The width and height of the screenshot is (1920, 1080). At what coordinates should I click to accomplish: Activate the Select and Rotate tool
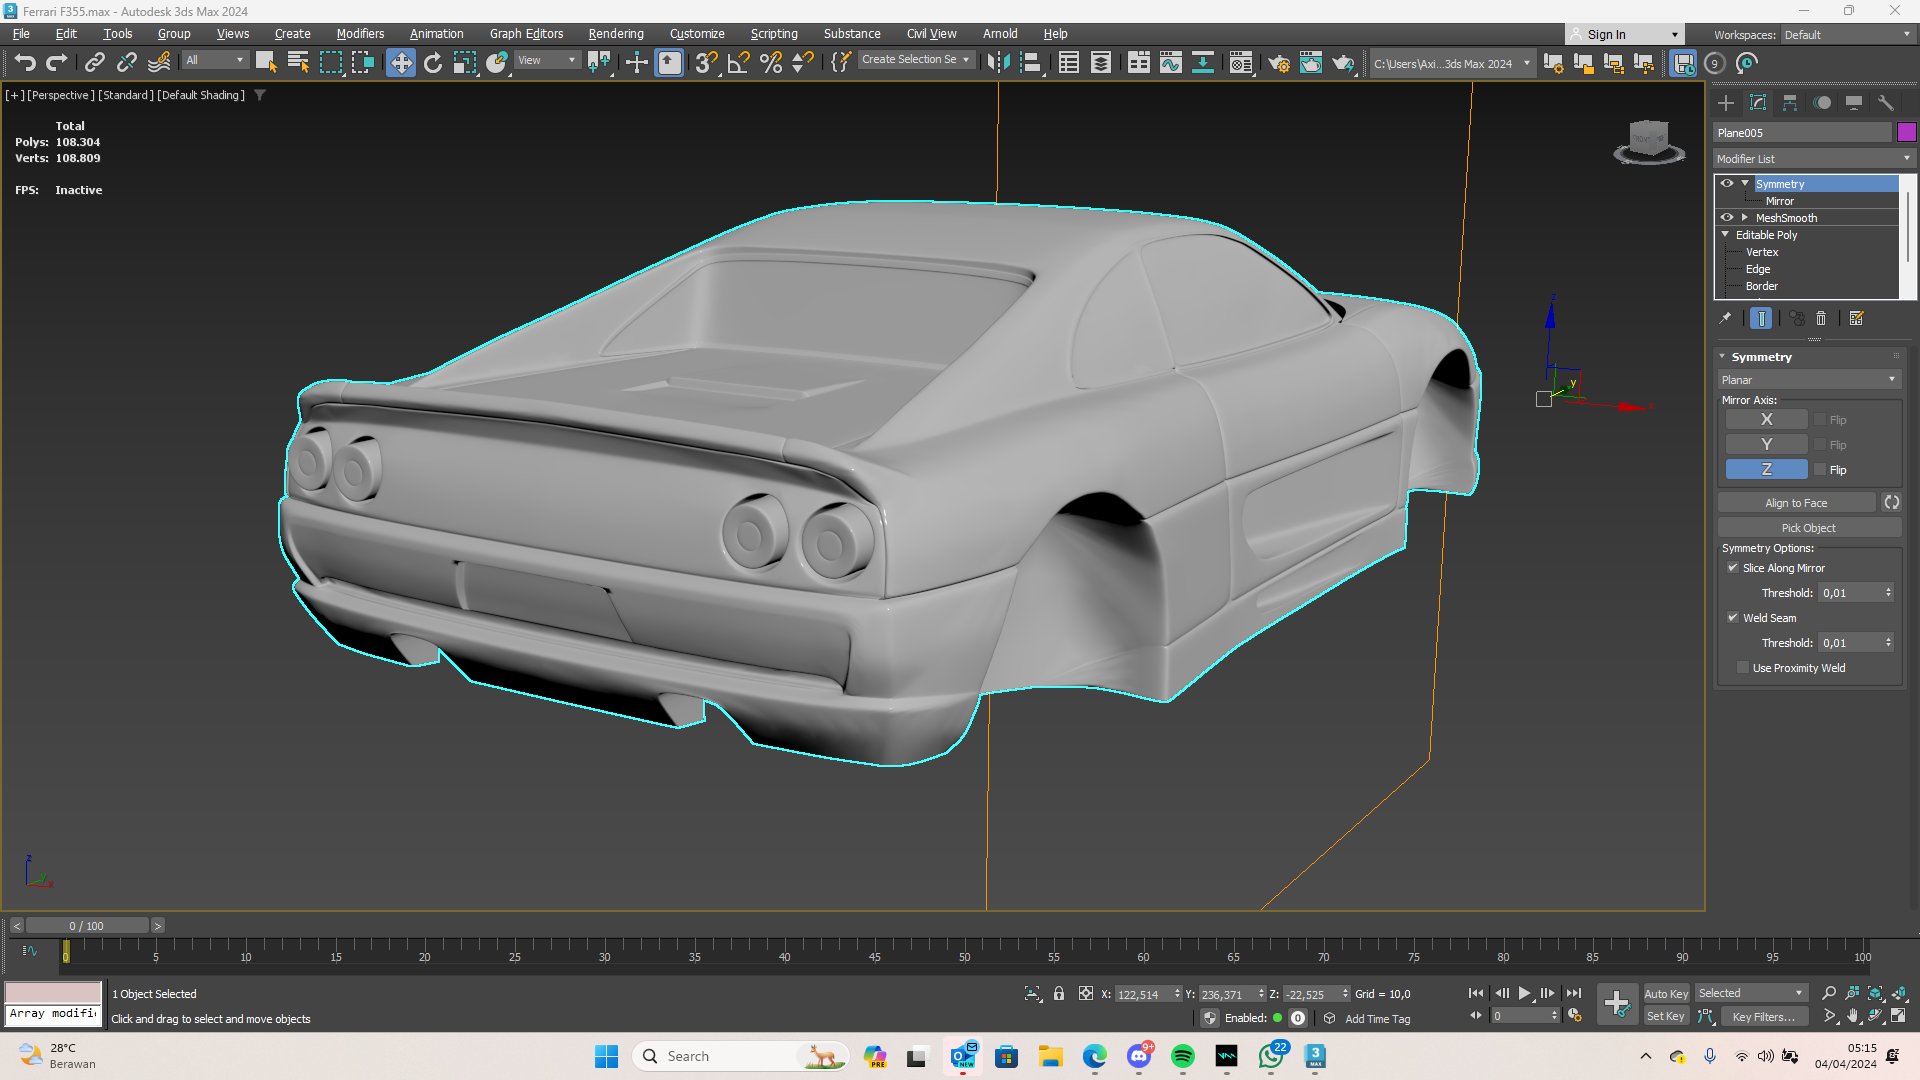click(x=433, y=63)
